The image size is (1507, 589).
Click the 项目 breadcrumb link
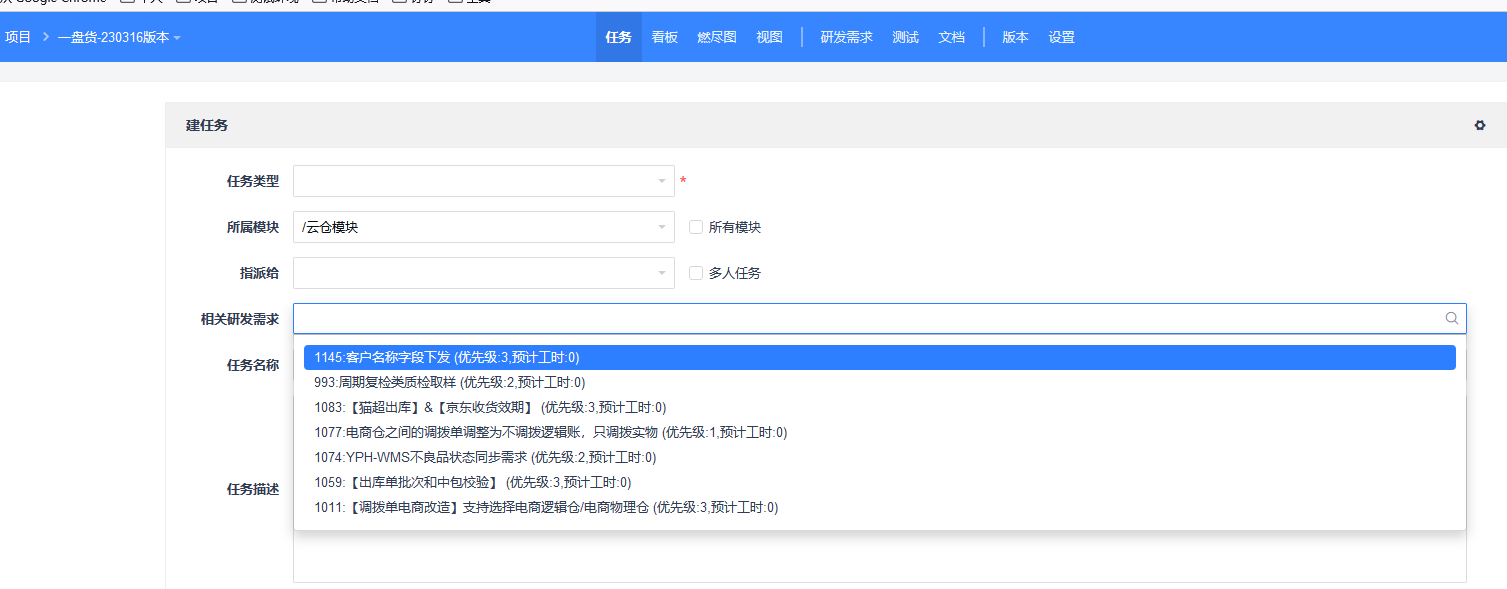[x=18, y=37]
